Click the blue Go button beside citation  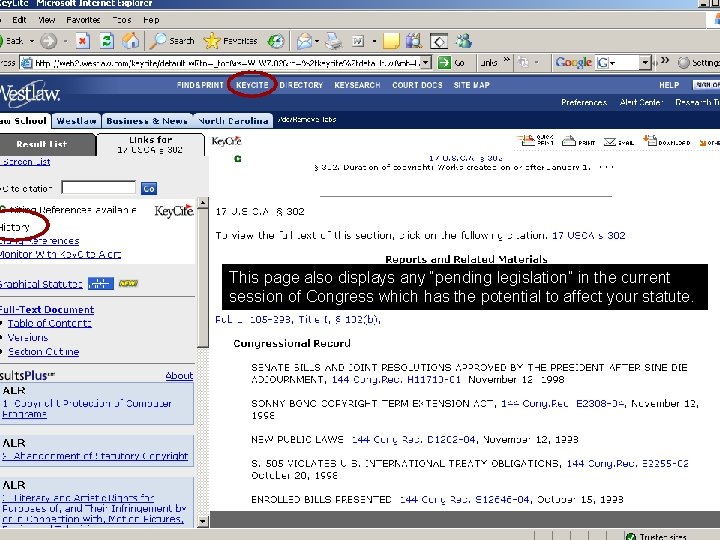(x=149, y=188)
